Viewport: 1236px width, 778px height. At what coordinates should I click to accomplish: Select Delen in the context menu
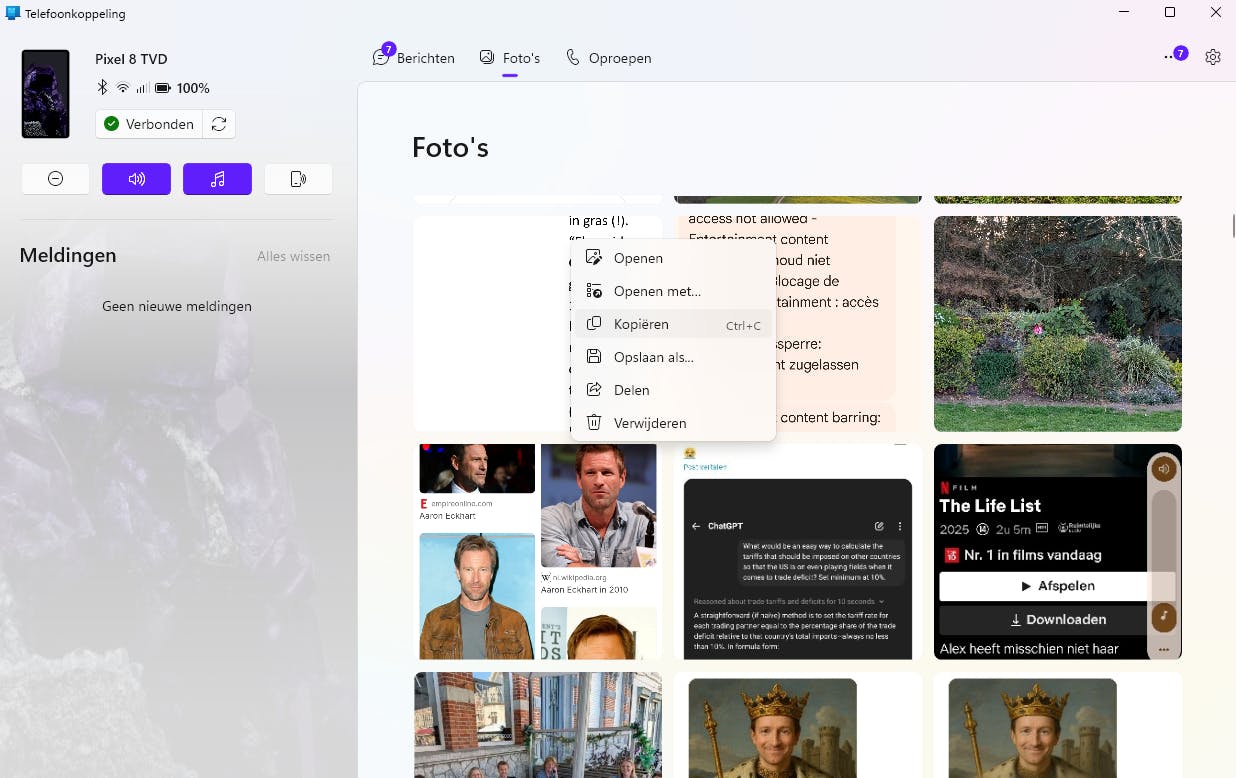(x=673, y=390)
